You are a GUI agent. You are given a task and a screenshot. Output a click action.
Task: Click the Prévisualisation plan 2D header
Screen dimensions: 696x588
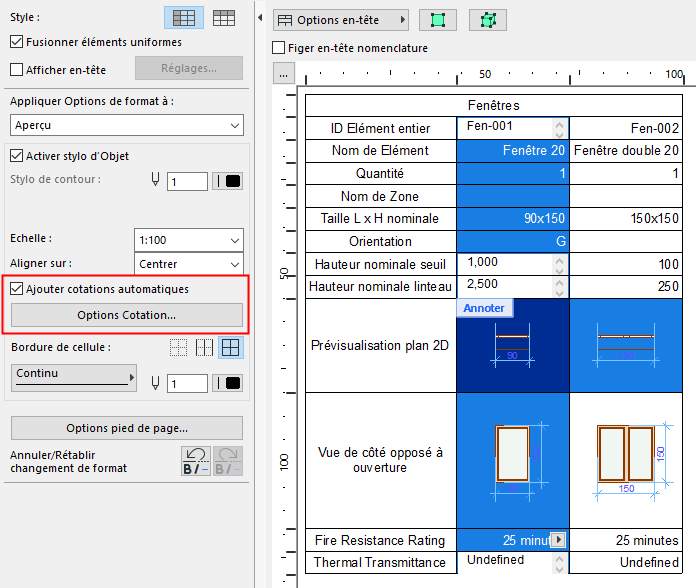click(x=381, y=345)
